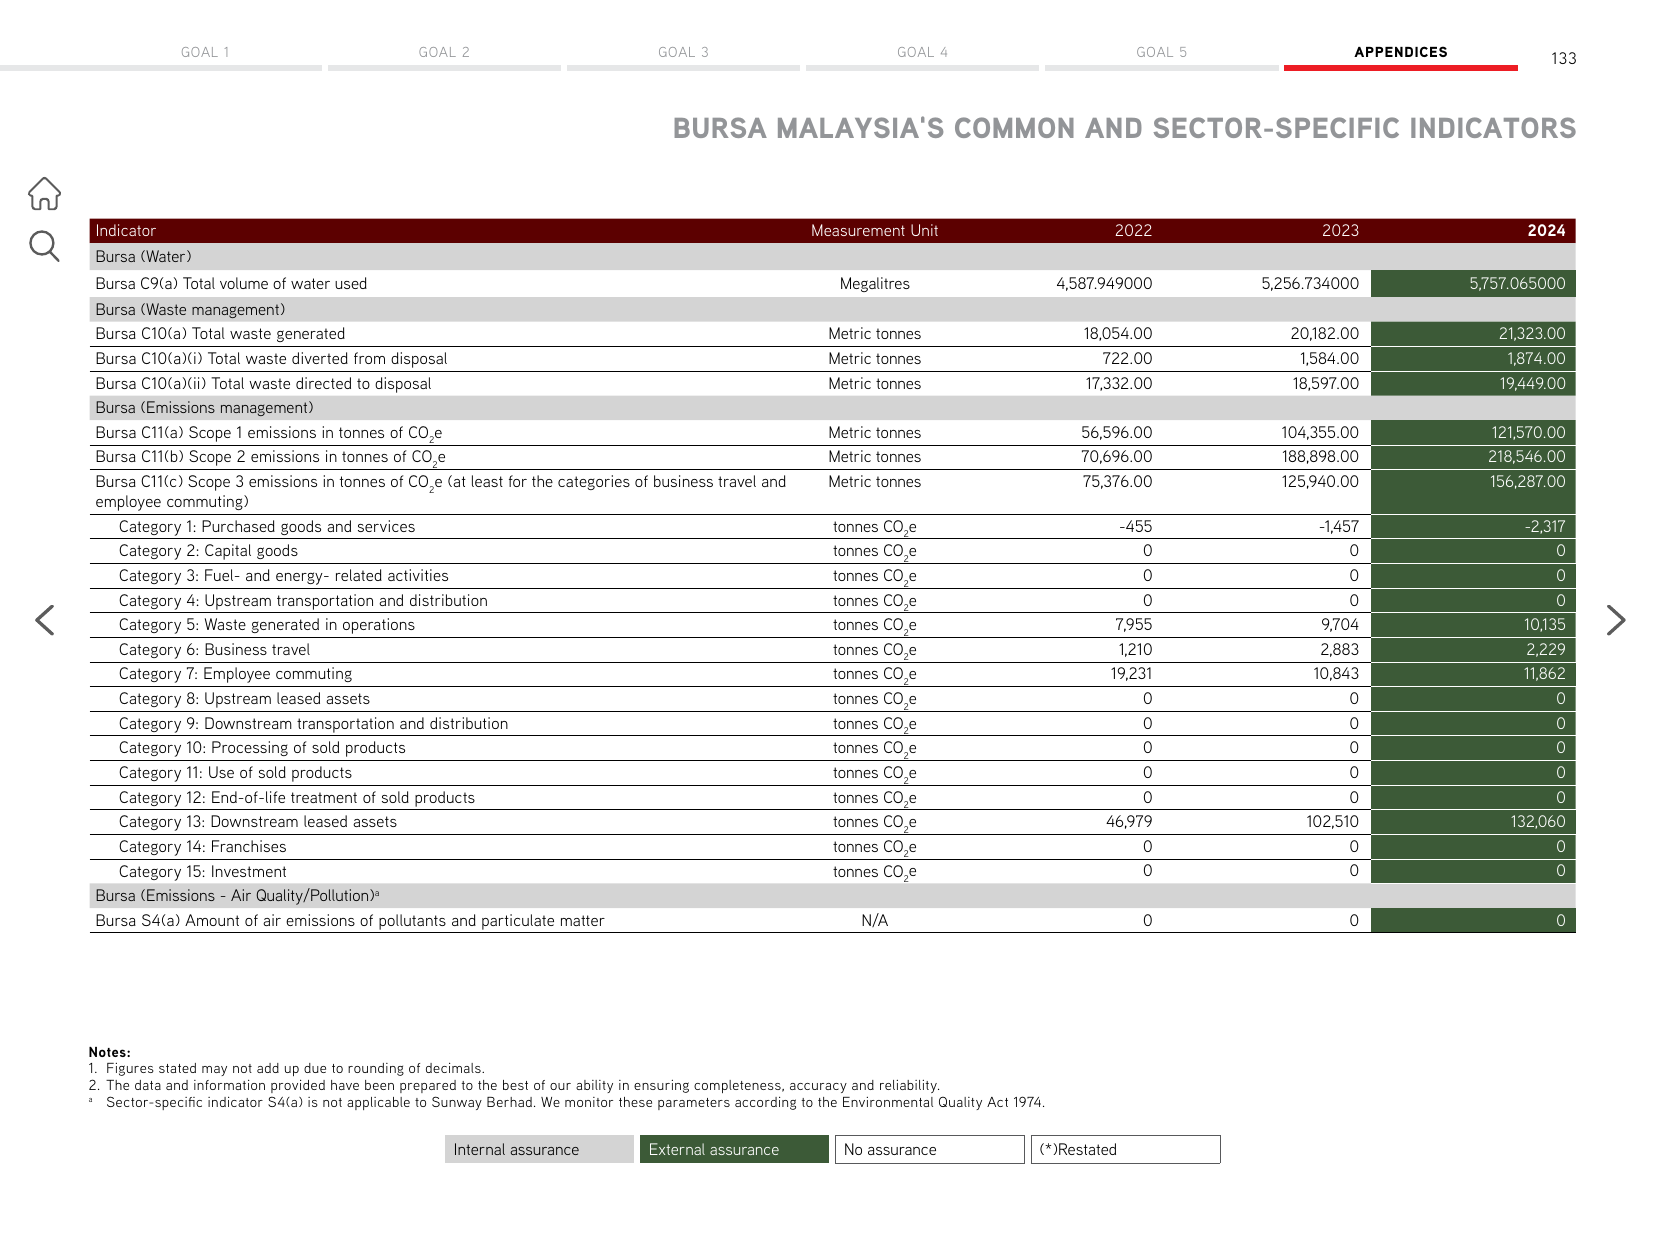Click the No assurance legend box
The image size is (1654, 1241).
pyautogui.click(x=930, y=1149)
